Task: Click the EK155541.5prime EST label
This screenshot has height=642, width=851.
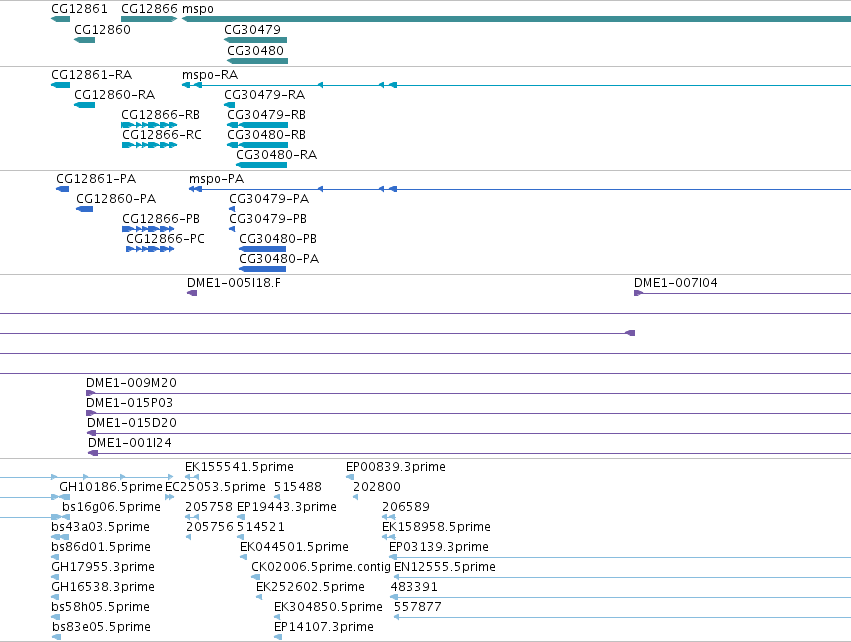Action: [239, 467]
